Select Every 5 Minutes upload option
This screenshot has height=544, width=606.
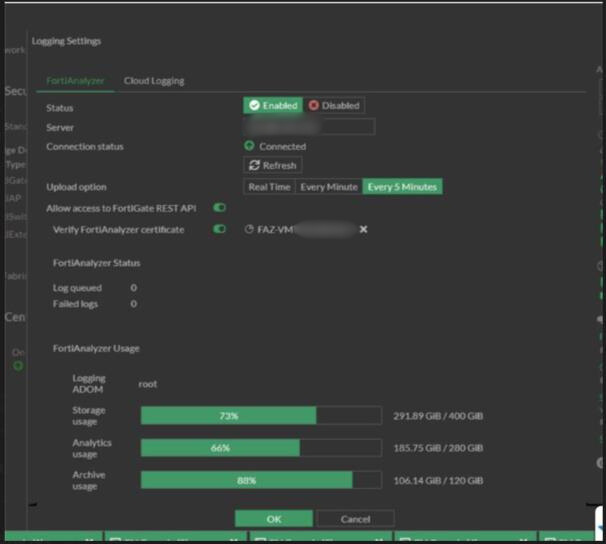[x=402, y=187]
